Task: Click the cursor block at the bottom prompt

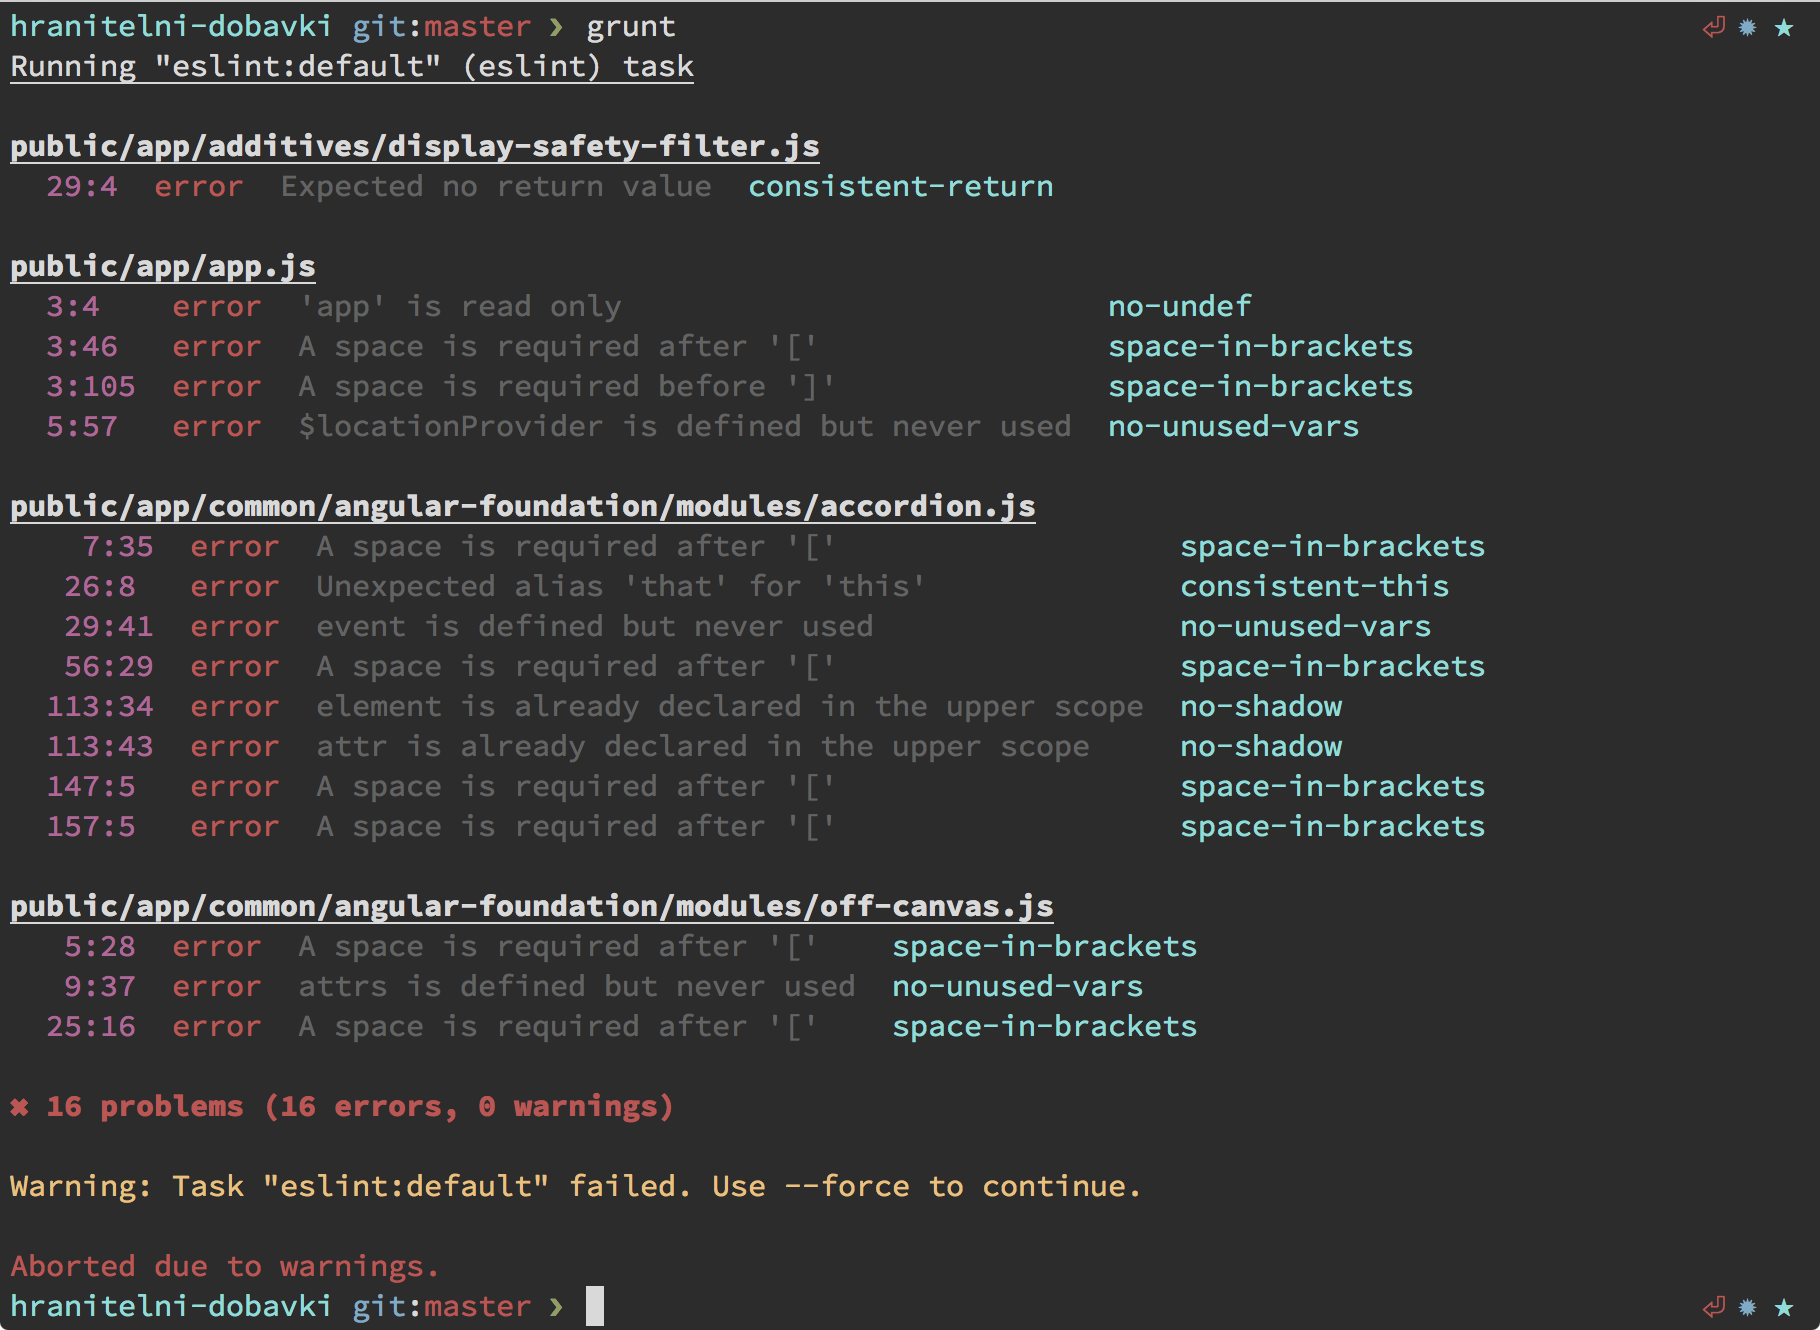Action: (x=595, y=1306)
